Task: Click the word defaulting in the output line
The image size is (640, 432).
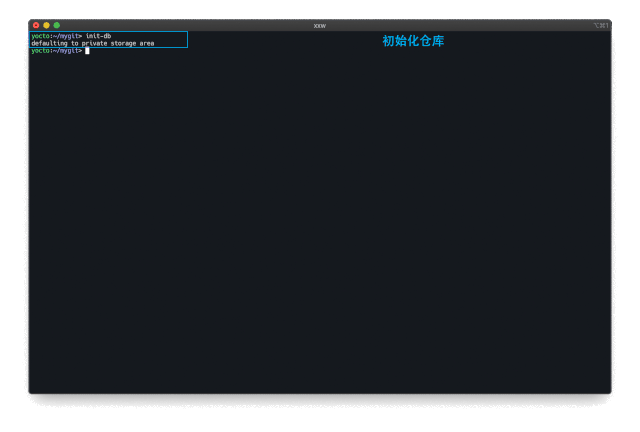Action: (49, 43)
